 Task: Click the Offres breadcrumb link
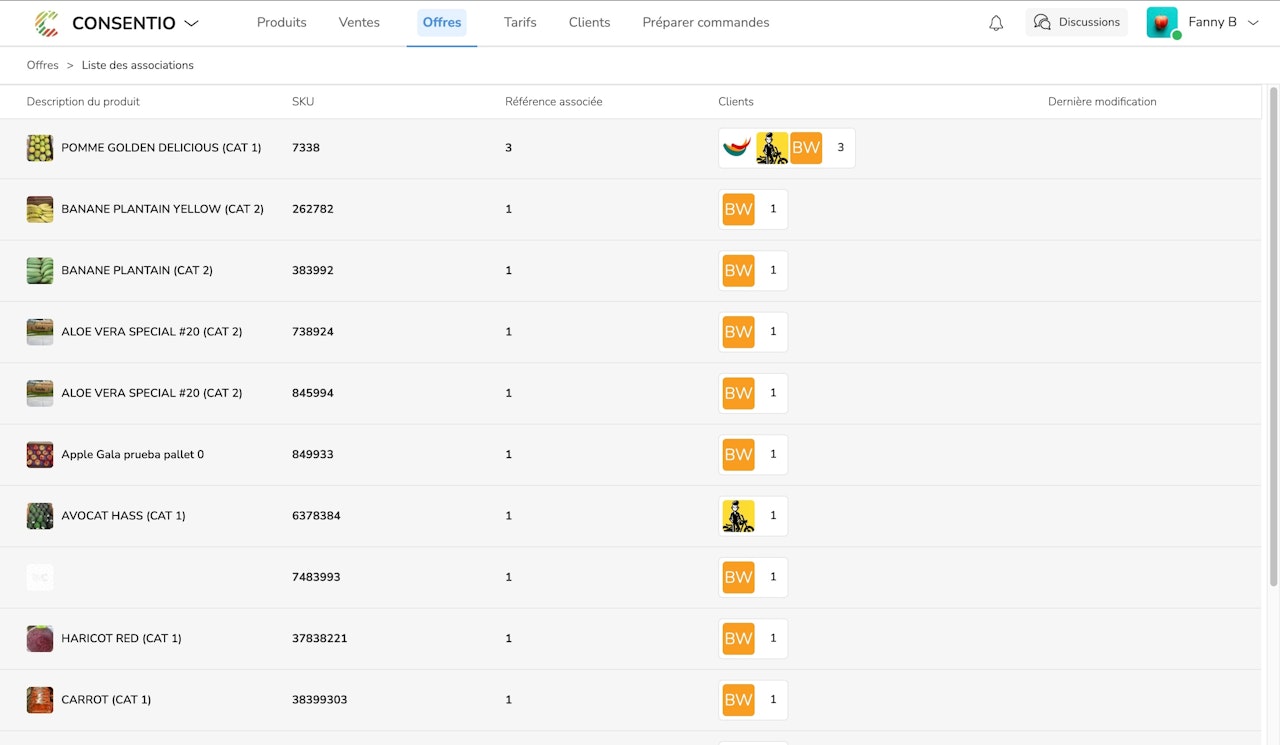(43, 65)
